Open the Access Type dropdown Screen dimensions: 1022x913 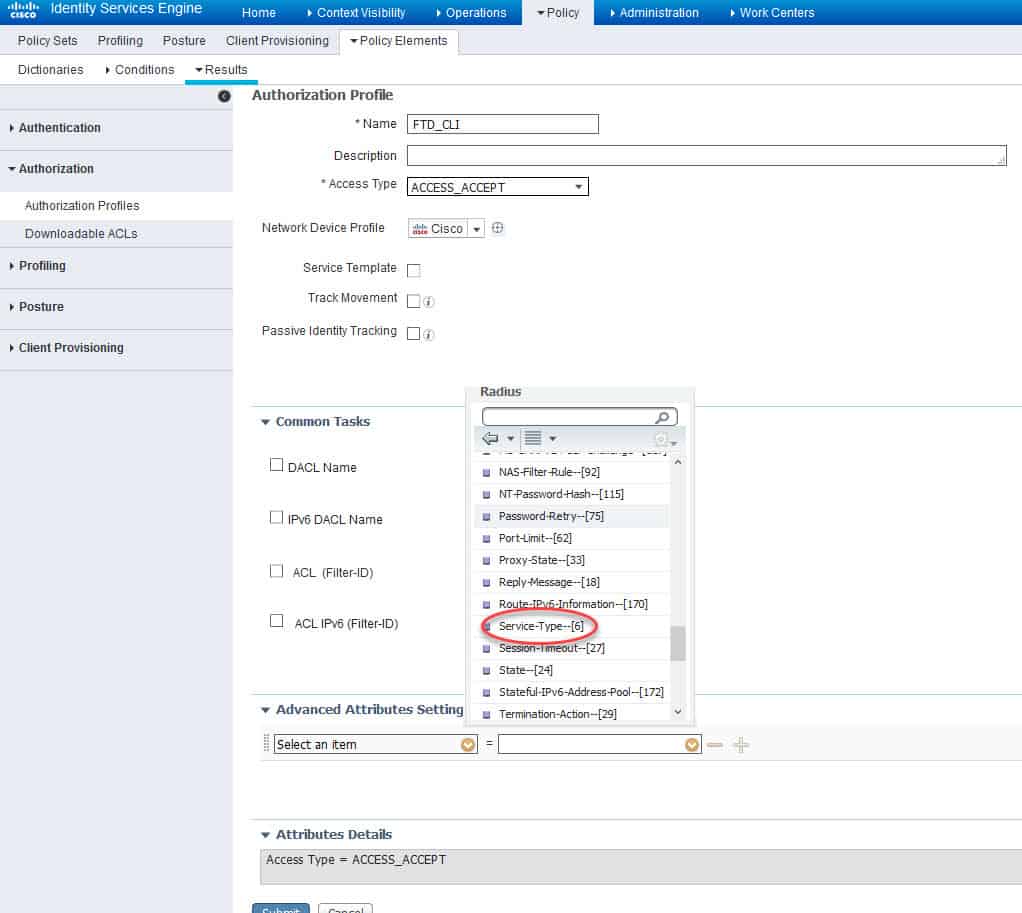(497, 187)
